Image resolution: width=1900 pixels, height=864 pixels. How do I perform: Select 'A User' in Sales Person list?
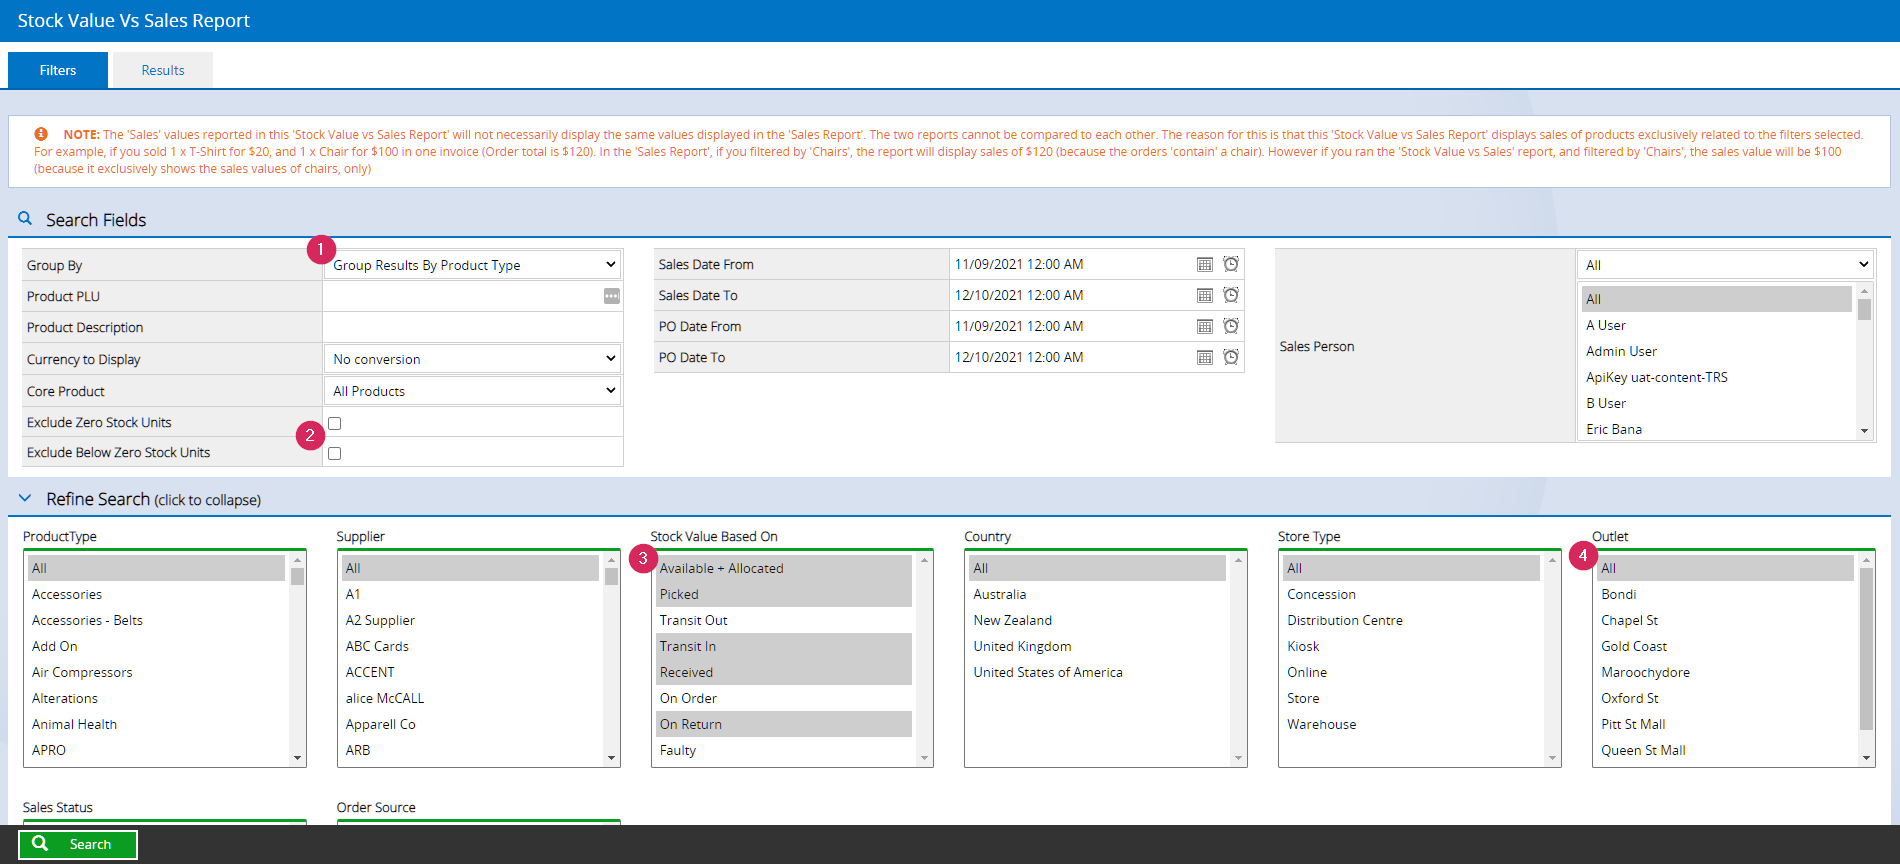pos(1716,325)
